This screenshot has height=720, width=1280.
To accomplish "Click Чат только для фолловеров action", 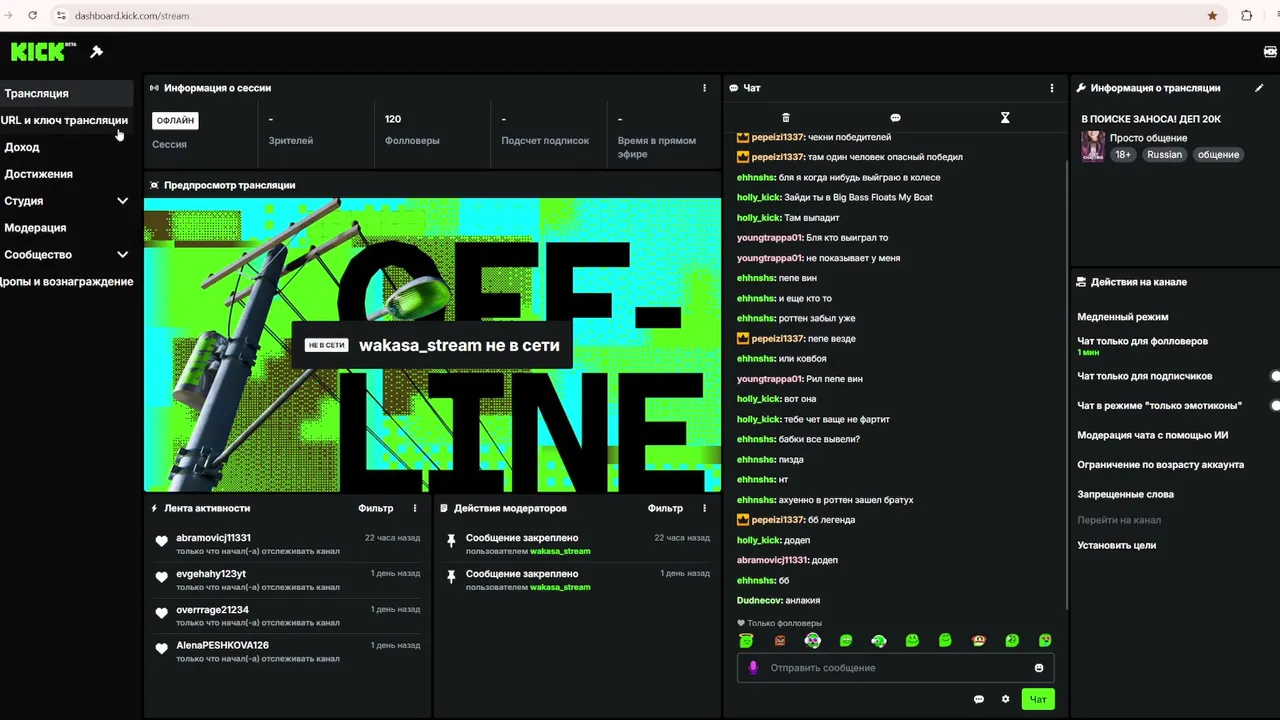I will [1142, 341].
